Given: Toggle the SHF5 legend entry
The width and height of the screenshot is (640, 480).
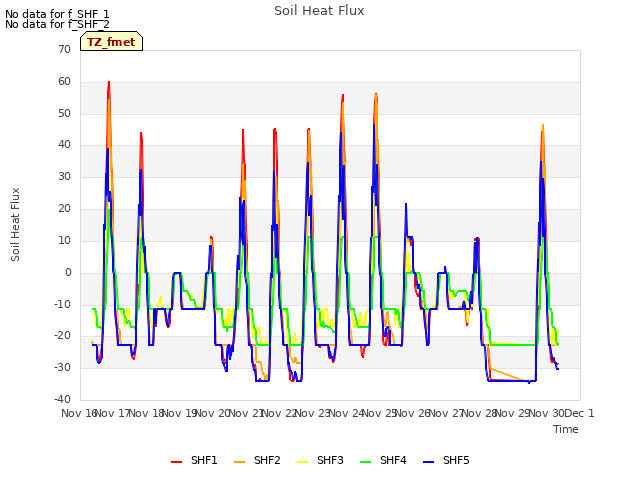Looking at the screenshot, I should point(446,460).
